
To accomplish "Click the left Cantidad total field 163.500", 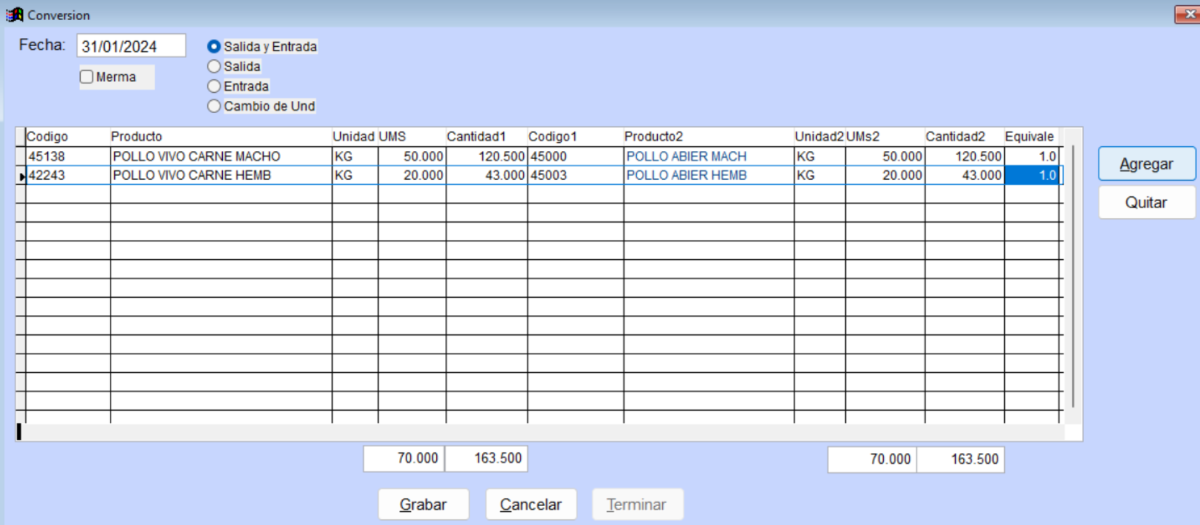I will click(x=485, y=459).
